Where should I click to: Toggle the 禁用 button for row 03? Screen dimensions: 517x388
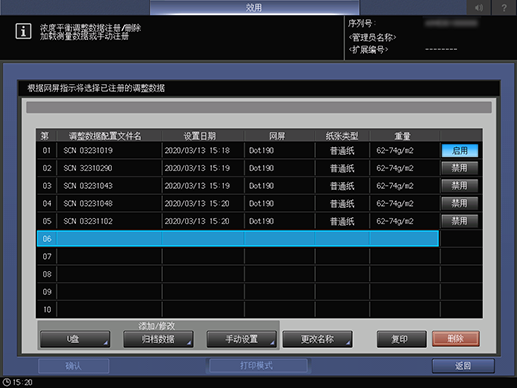point(460,186)
